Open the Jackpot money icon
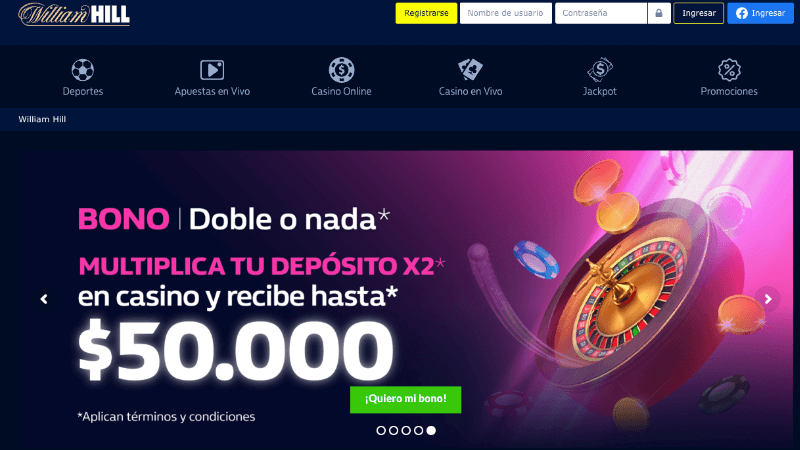 point(599,69)
